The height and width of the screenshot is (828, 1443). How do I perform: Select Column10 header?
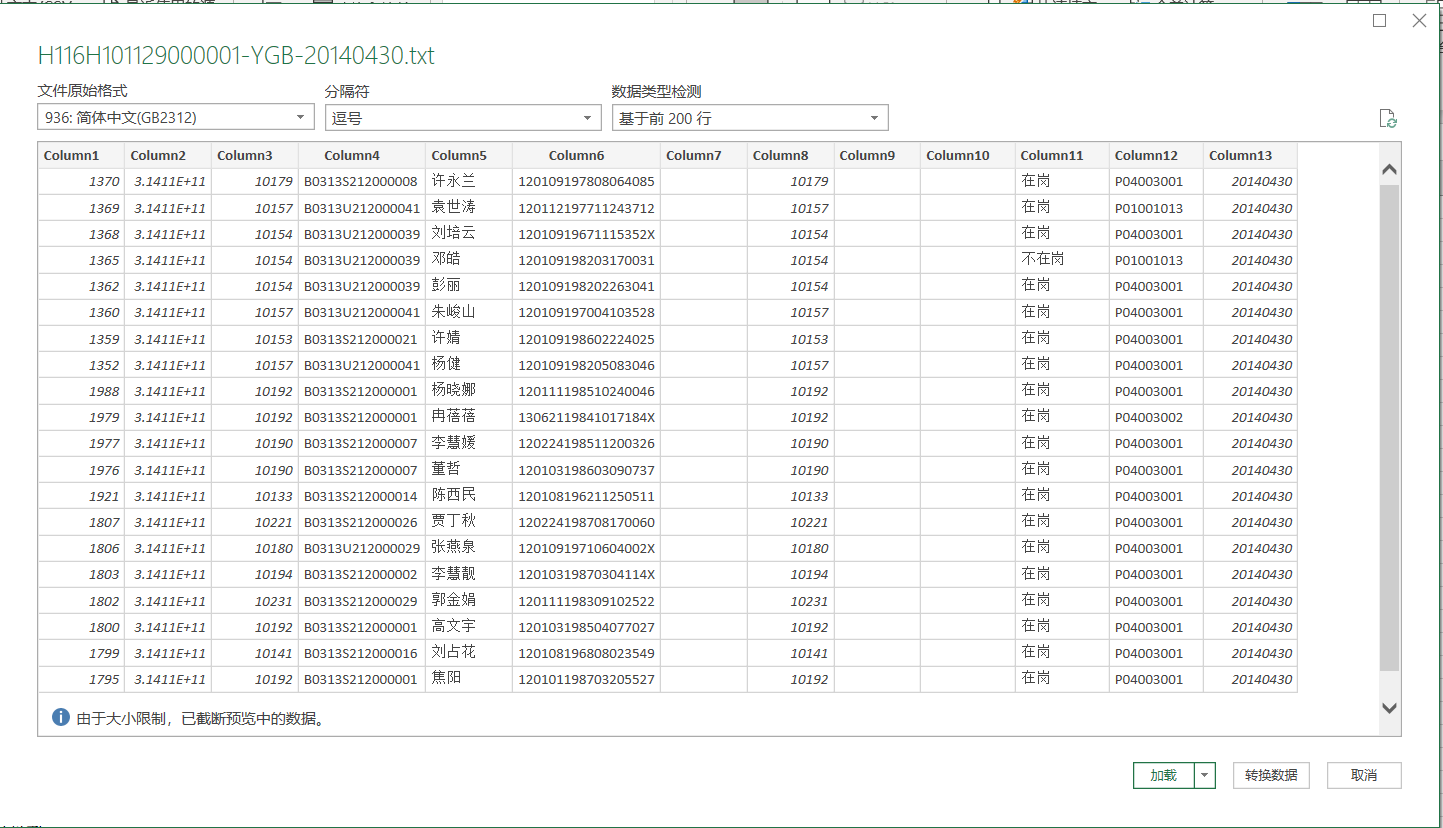[968, 155]
